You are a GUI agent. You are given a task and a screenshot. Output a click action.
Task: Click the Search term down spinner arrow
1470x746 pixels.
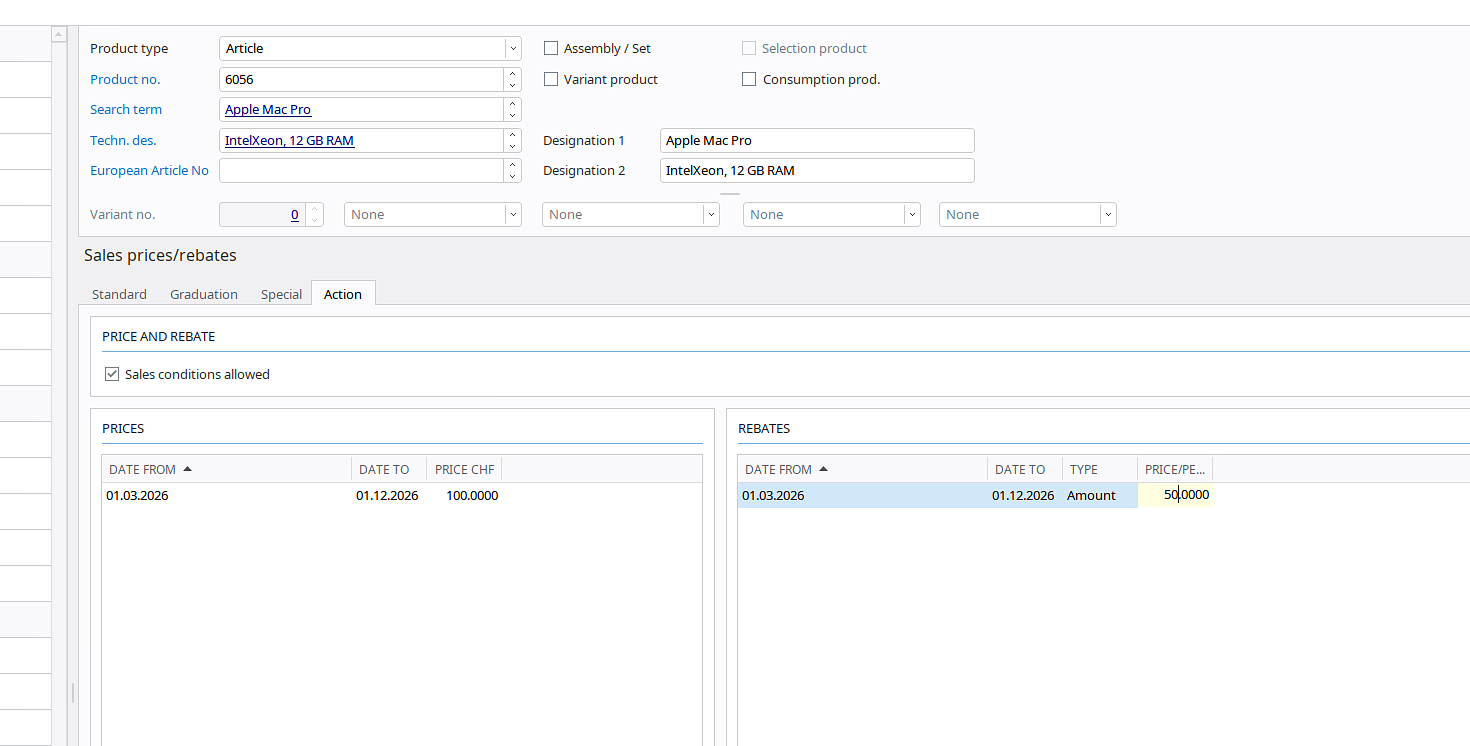(x=513, y=115)
